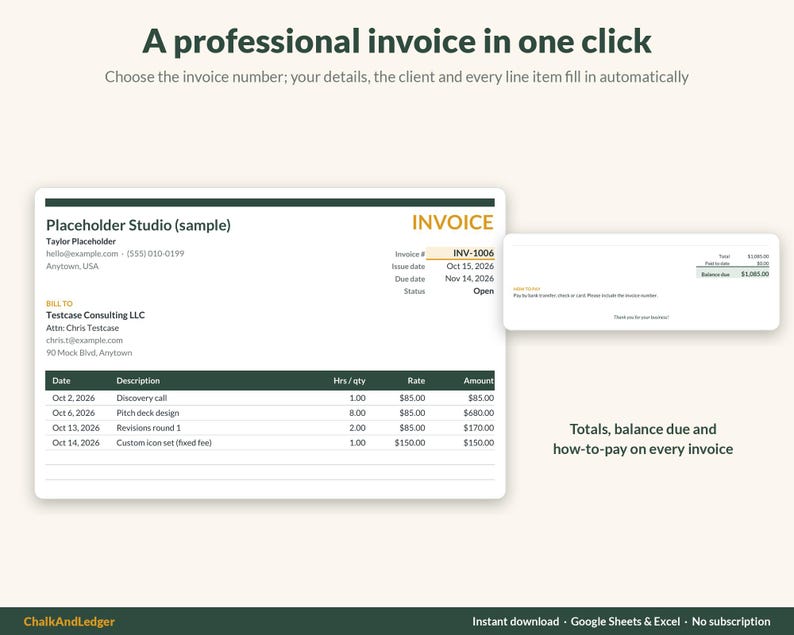
Task: Click the "Due date" label
Action: point(410,279)
